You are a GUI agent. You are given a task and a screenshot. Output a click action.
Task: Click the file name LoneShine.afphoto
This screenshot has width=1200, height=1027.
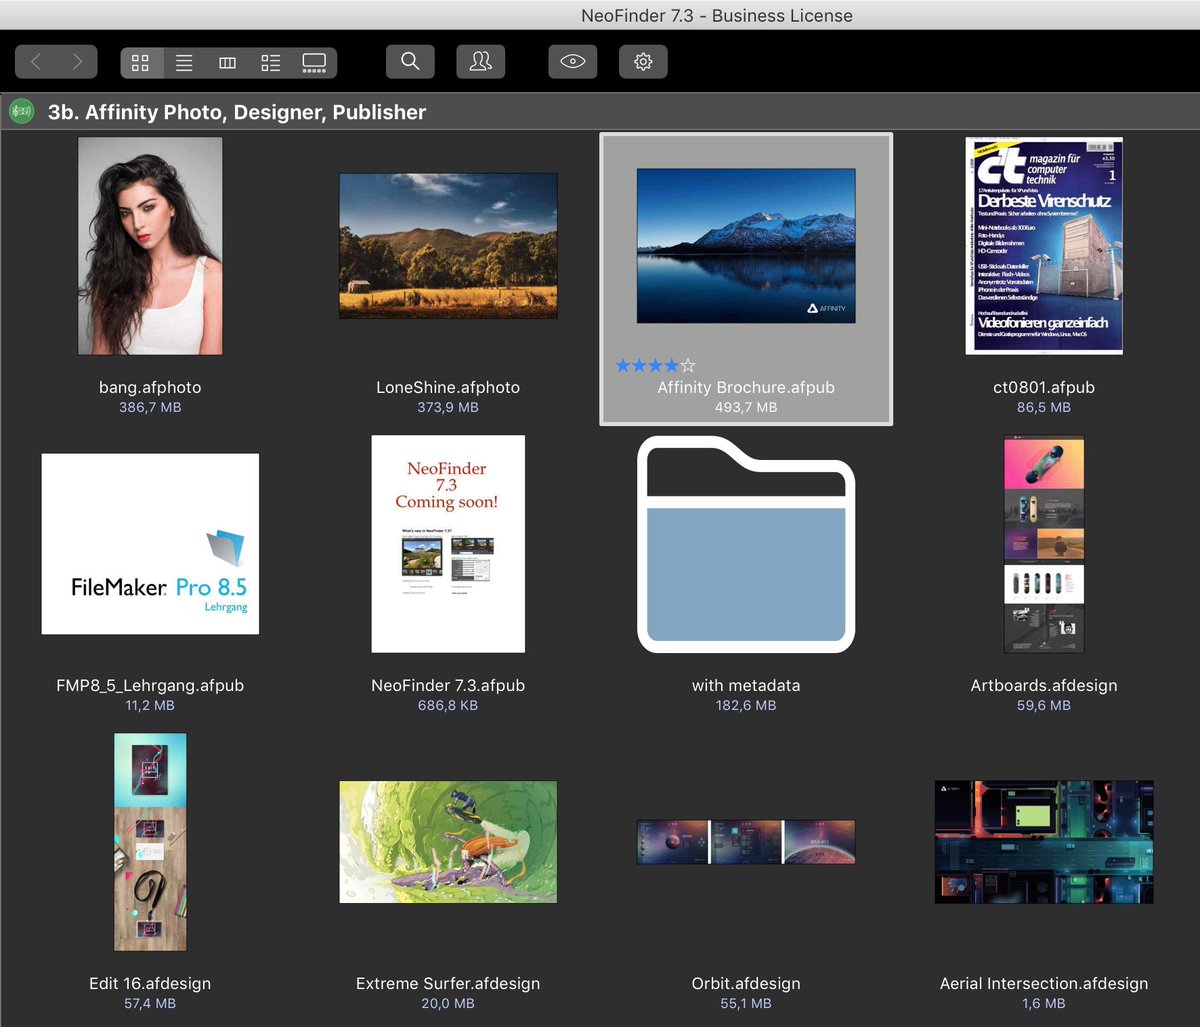pyautogui.click(x=448, y=387)
